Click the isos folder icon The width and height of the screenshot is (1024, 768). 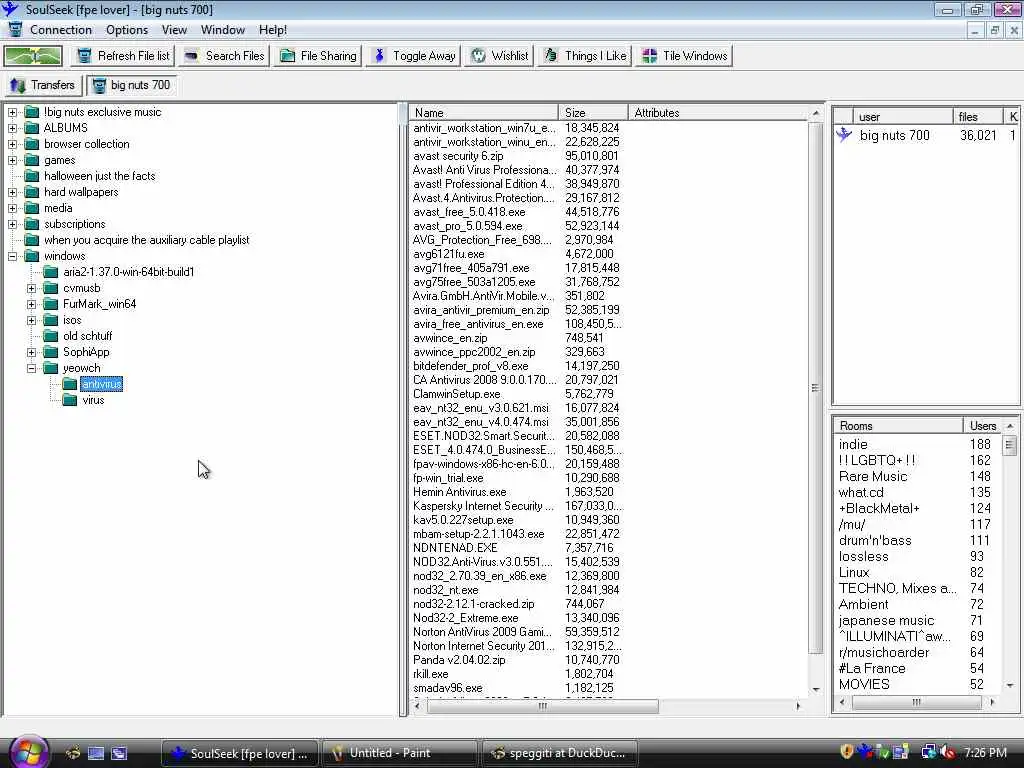click(x=51, y=320)
